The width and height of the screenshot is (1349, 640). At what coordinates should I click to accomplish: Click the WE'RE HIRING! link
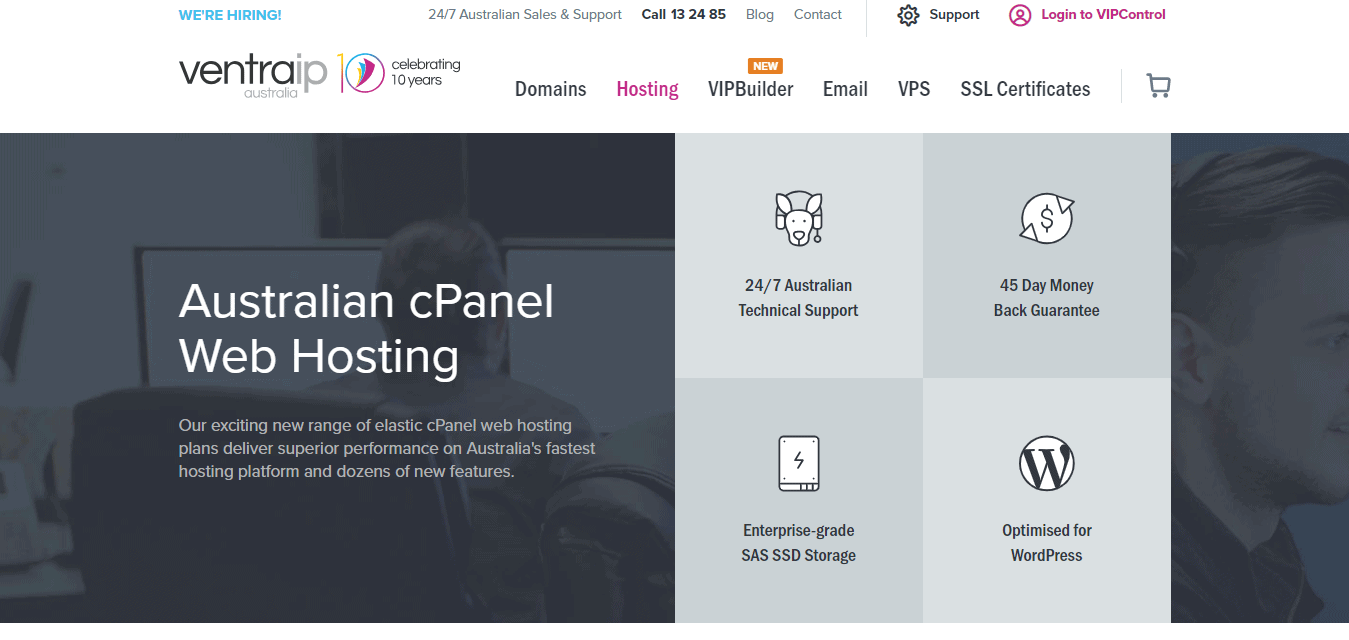pos(230,15)
